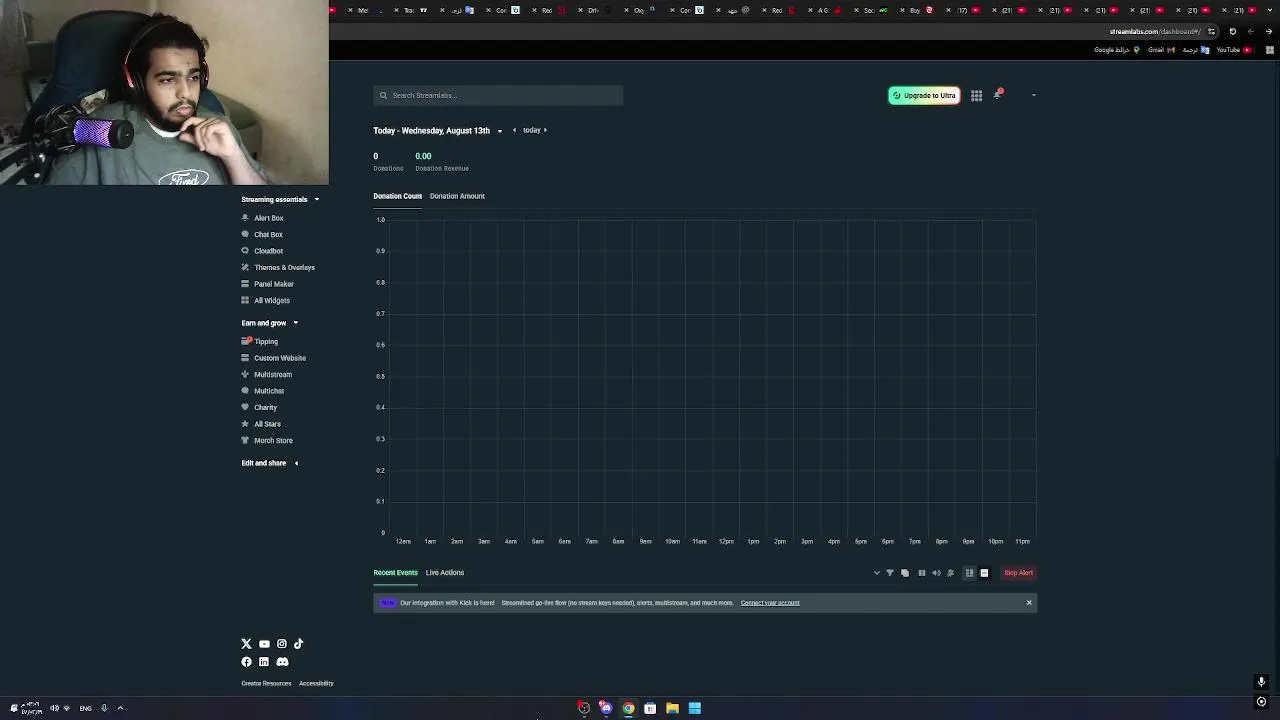
Task: Open the notifications bell icon
Action: tap(997, 94)
